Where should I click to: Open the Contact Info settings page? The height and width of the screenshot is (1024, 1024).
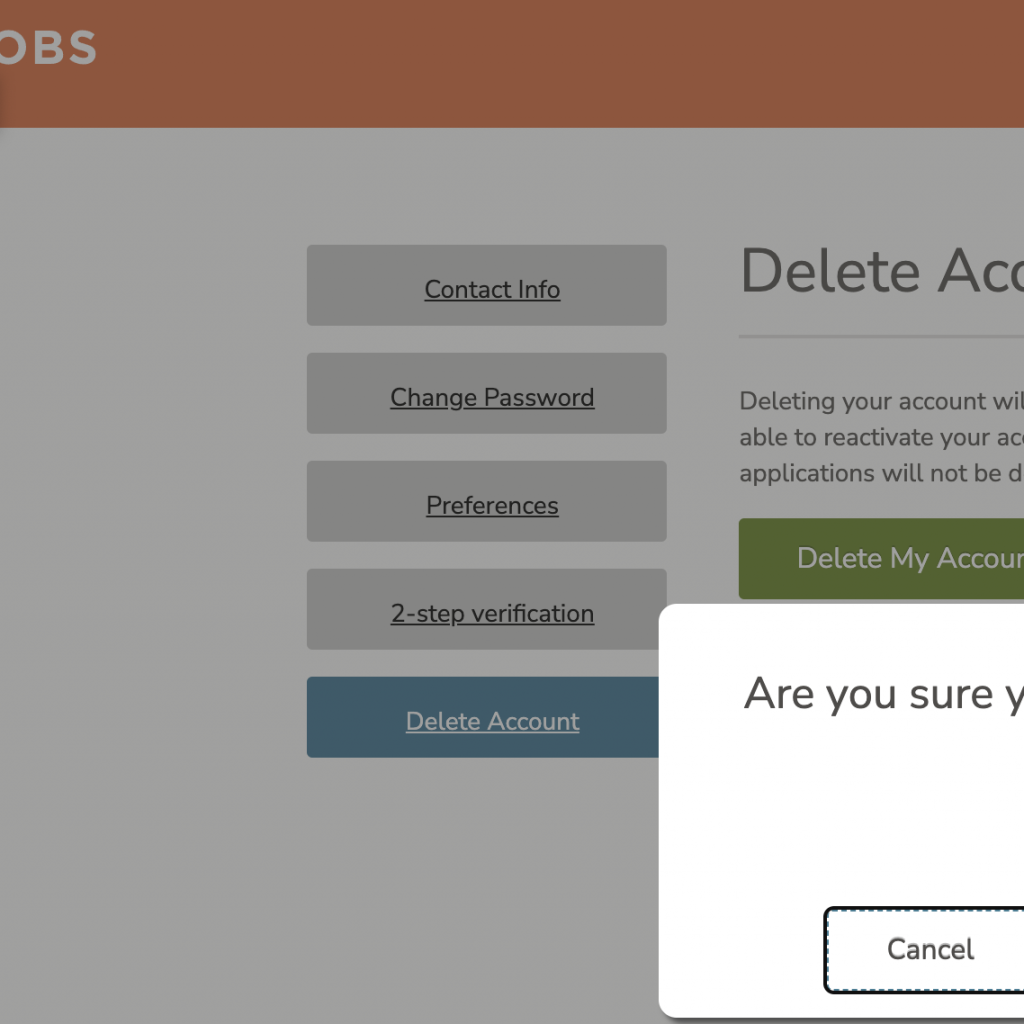[x=492, y=289]
